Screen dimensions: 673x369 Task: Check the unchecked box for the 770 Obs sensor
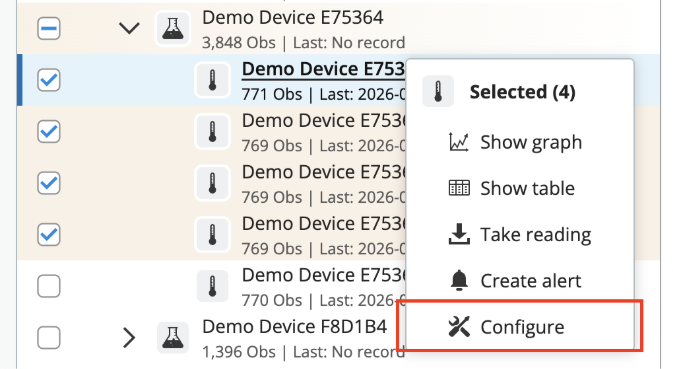(x=49, y=286)
